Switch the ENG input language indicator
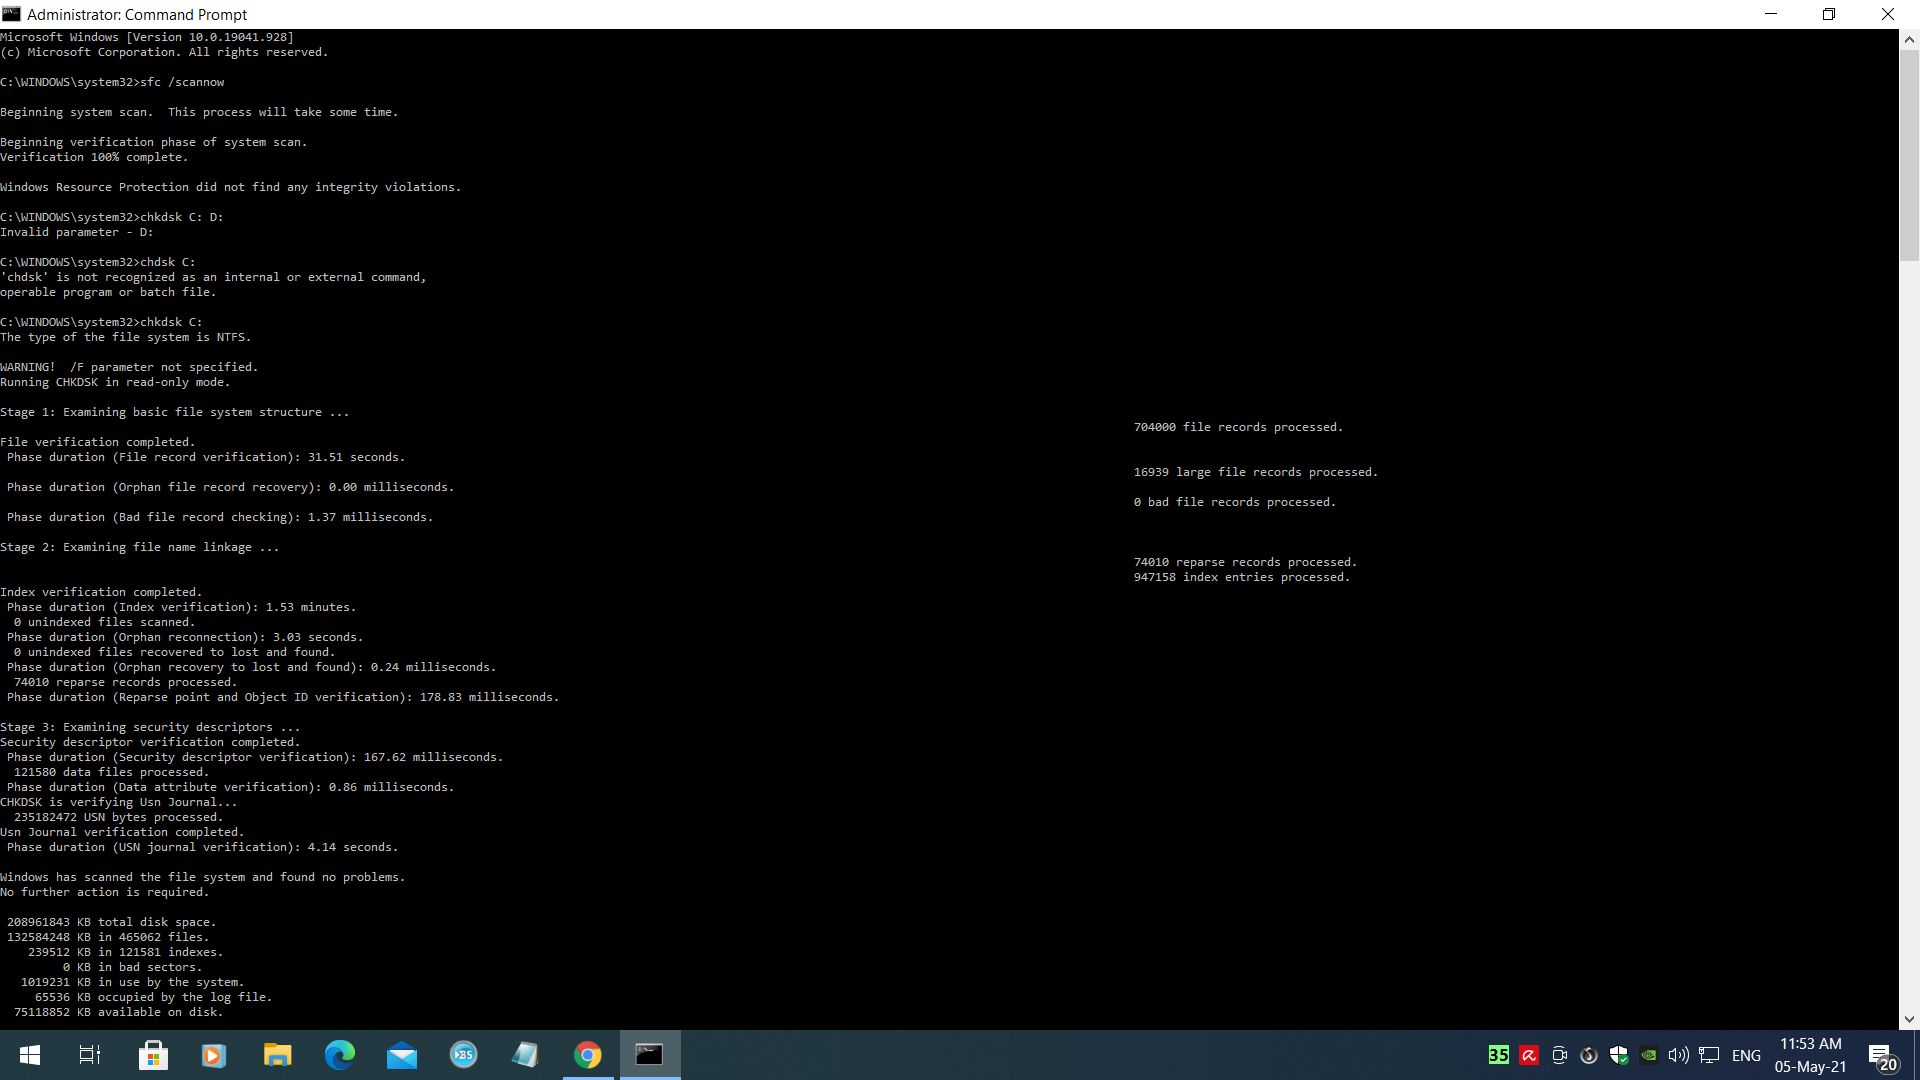 pyautogui.click(x=1746, y=1055)
